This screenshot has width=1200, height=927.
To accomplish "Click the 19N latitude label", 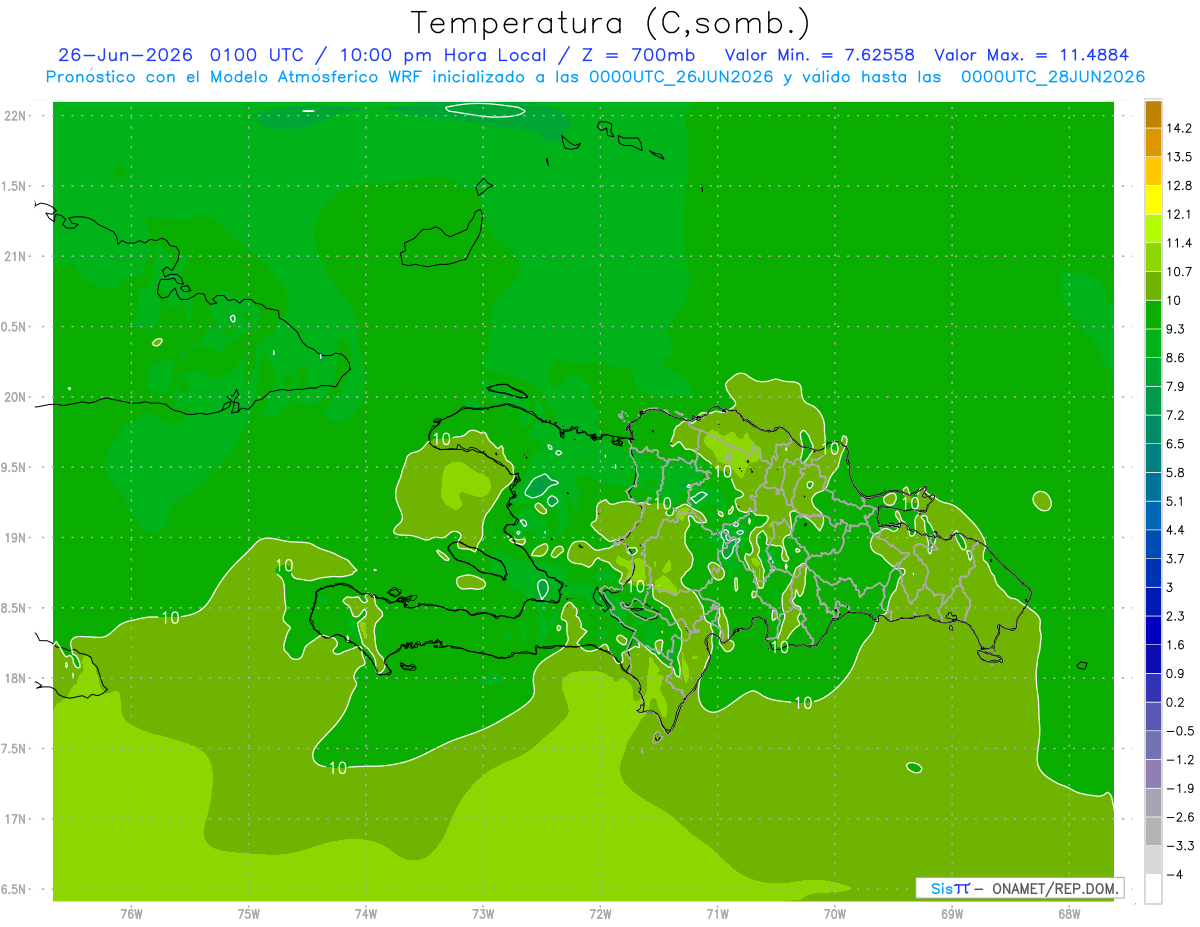I will tap(17, 538).
